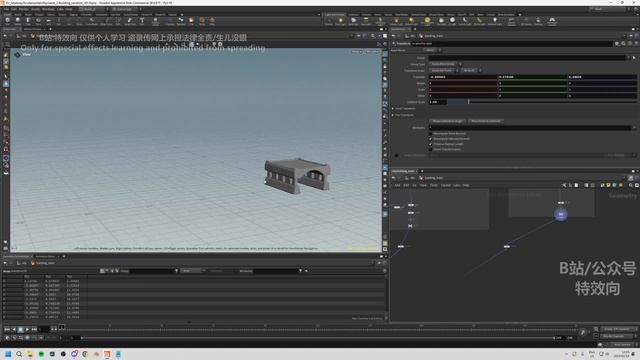Image resolution: width=640 pixels, height=360 pixels.
Task: Open the Transform Order dropdown
Action: [444, 70]
